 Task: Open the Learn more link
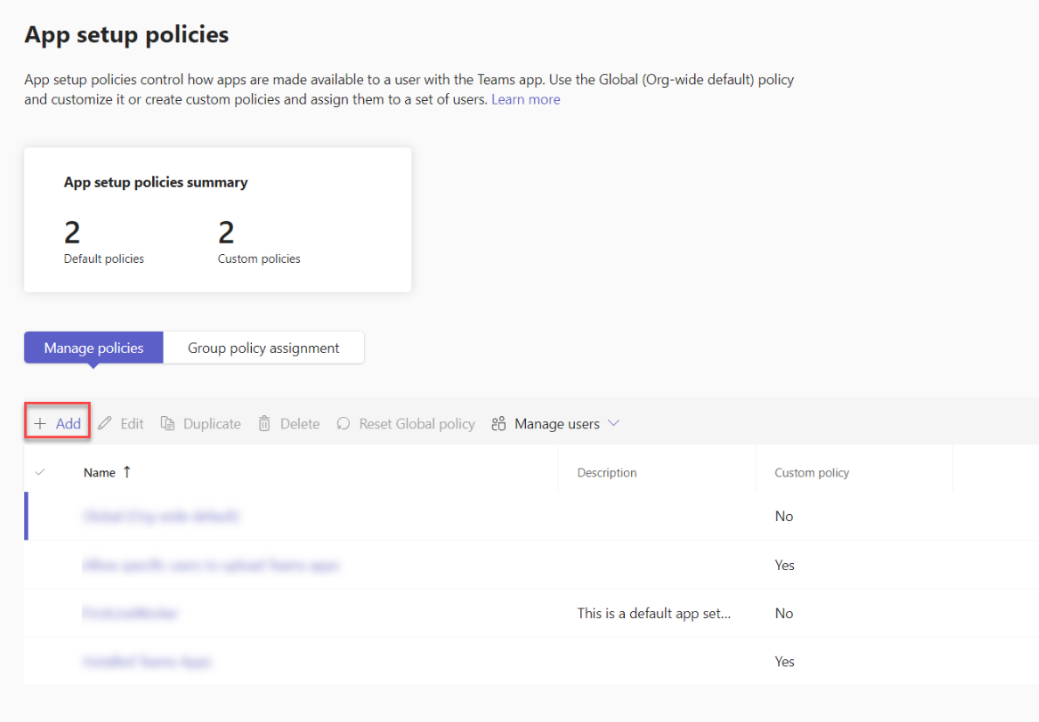525,99
